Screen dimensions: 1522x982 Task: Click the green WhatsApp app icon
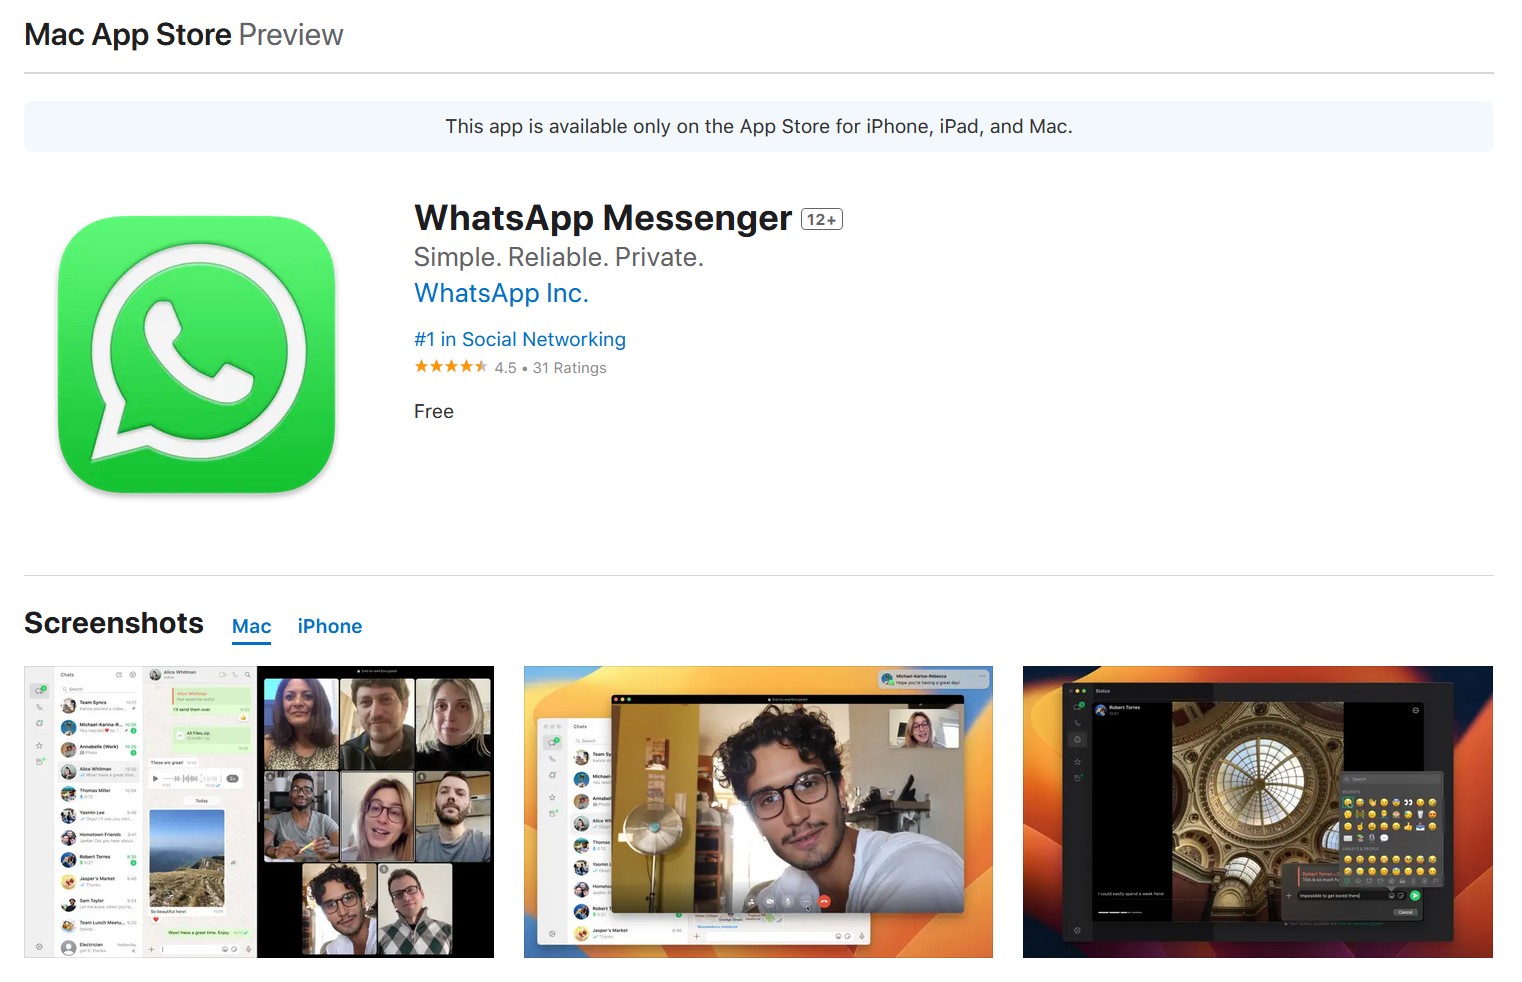point(196,355)
